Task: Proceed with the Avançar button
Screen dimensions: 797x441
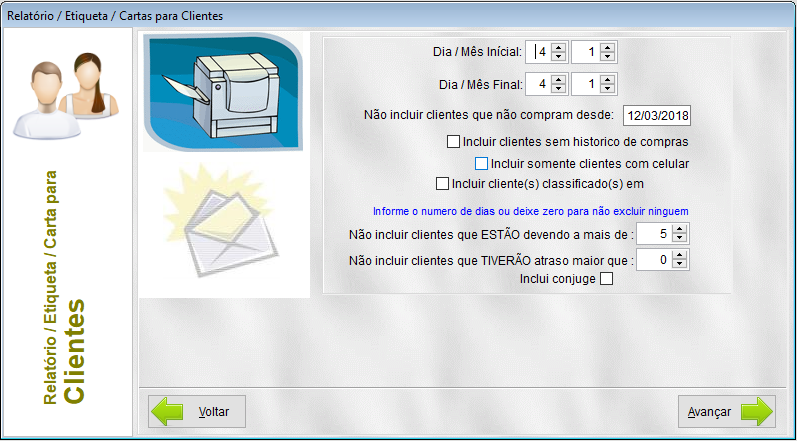Action: tap(727, 412)
